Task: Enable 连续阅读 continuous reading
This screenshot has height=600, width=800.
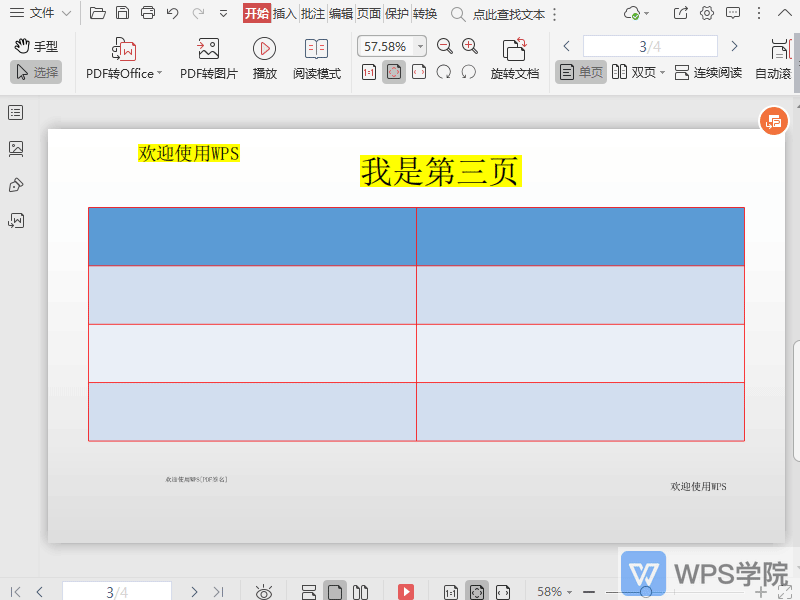Action: (708, 73)
